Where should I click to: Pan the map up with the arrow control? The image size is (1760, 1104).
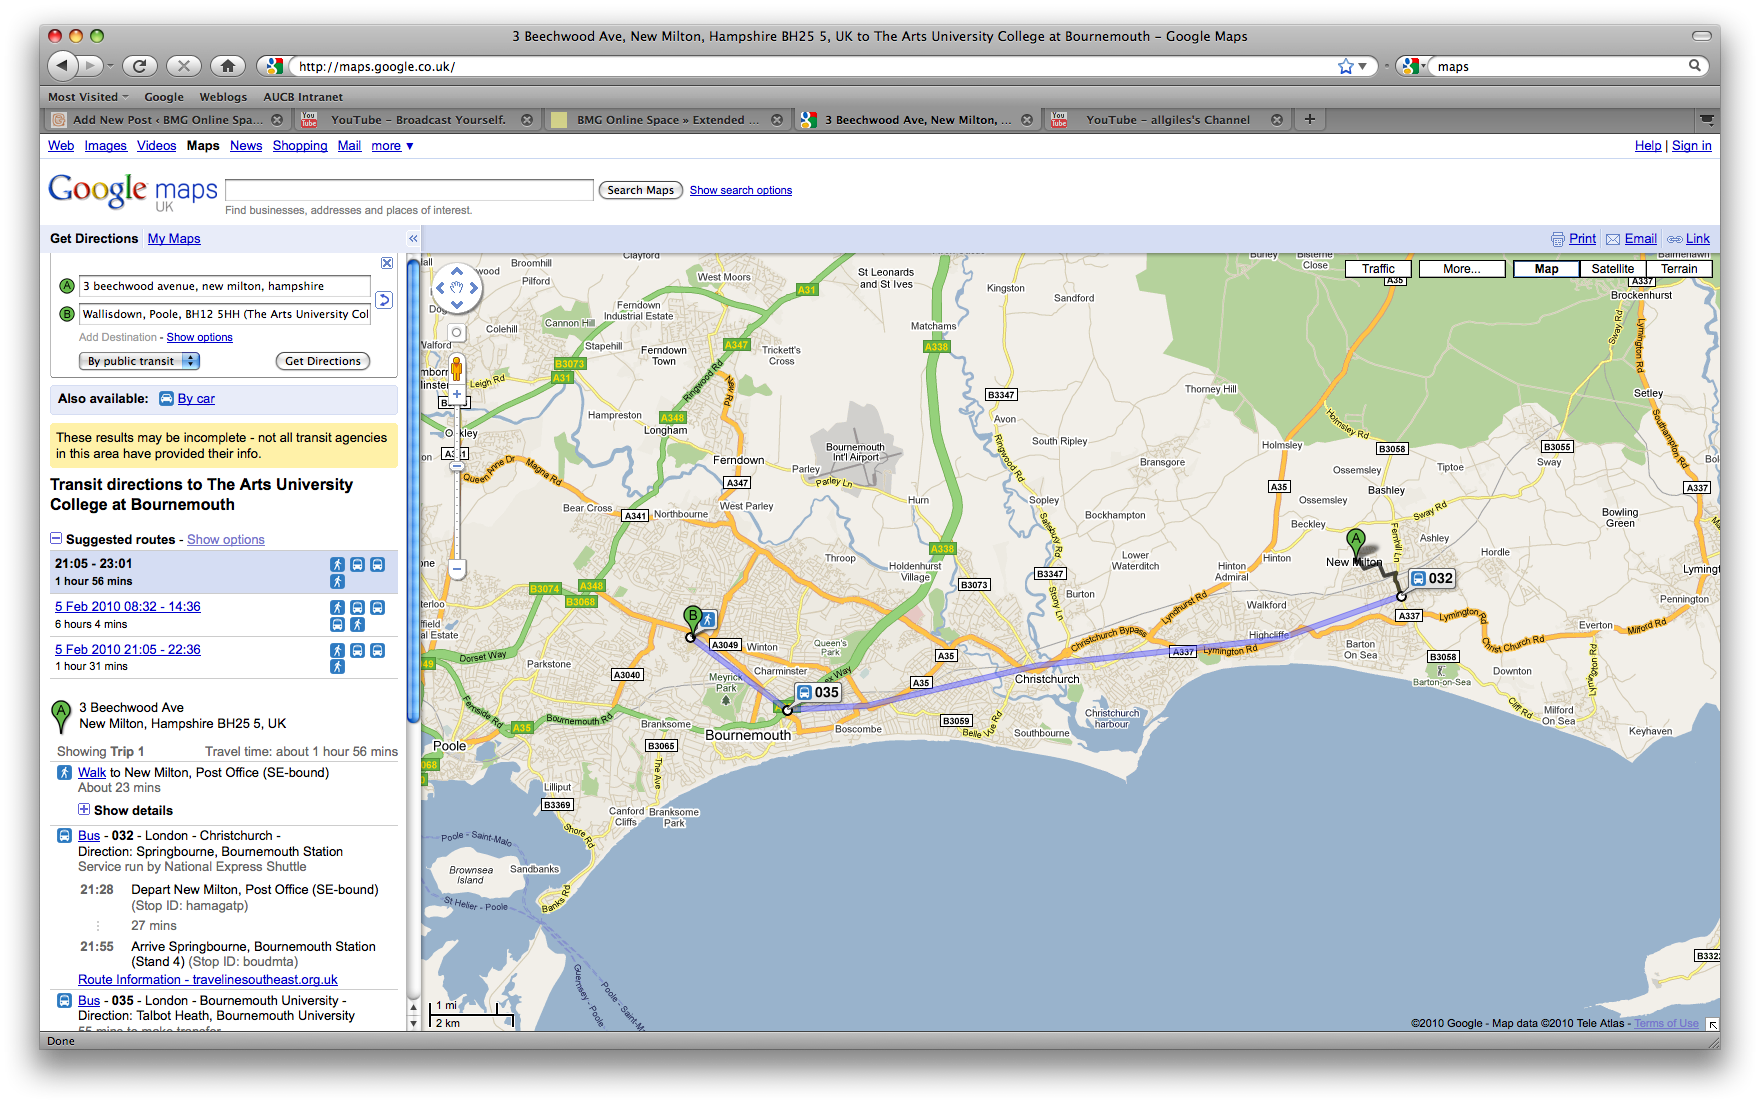(457, 271)
